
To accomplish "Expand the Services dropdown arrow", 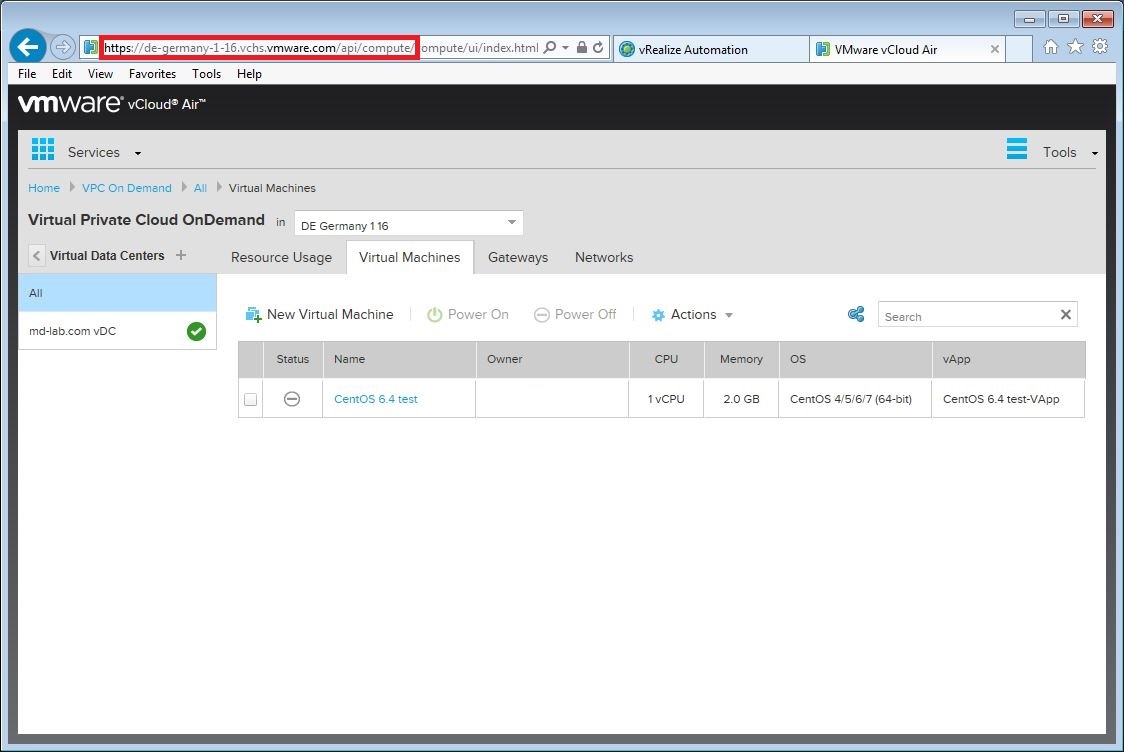I will [x=137, y=153].
